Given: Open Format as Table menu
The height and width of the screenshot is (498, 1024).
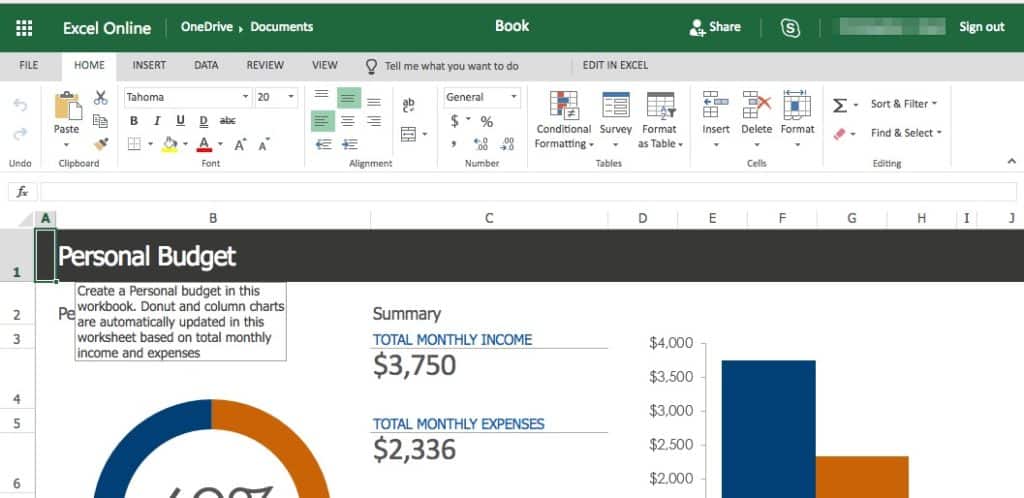Looking at the screenshot, I should pyautogui.click(x=660, y=120).
